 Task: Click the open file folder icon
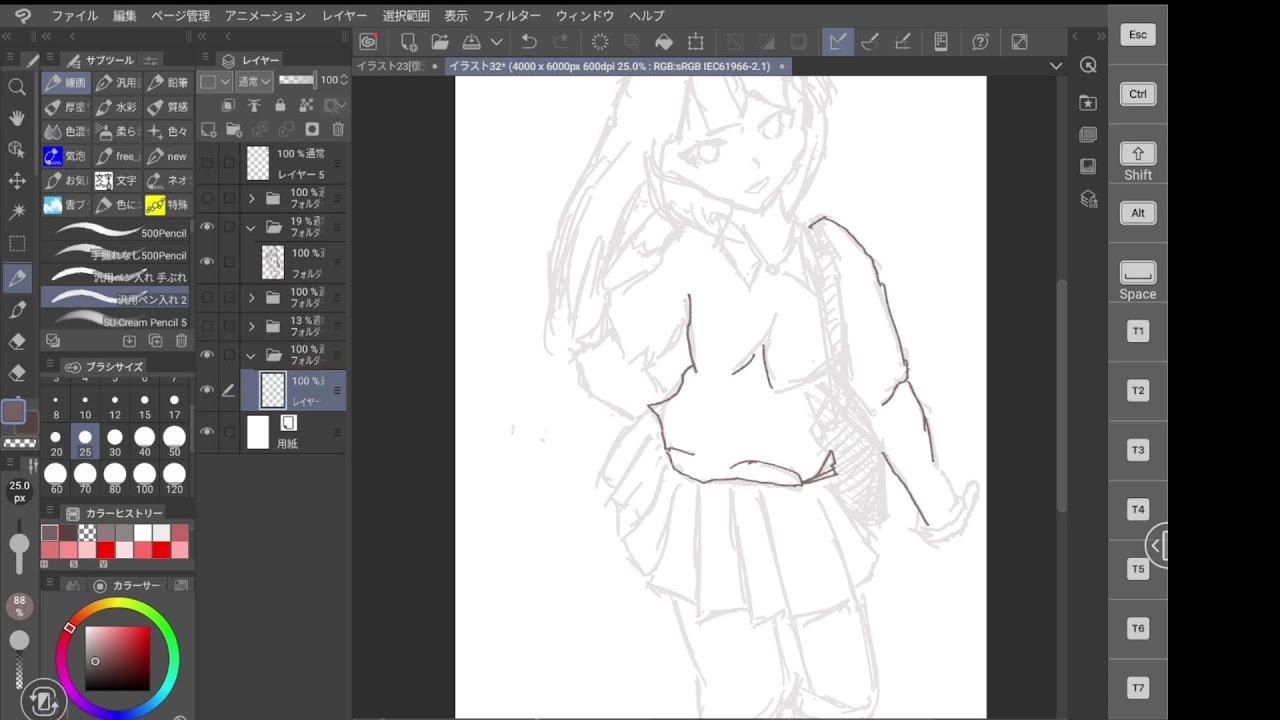(x=440, y=42)
